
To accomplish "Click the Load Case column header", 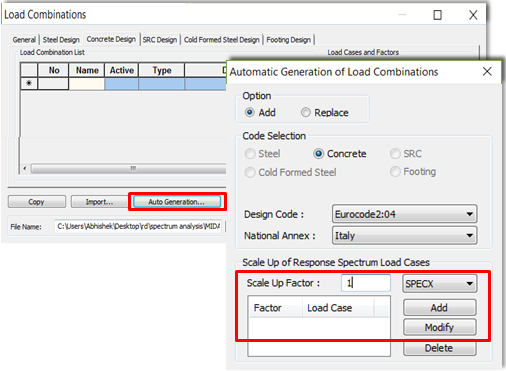I will [x=338, y=308].
